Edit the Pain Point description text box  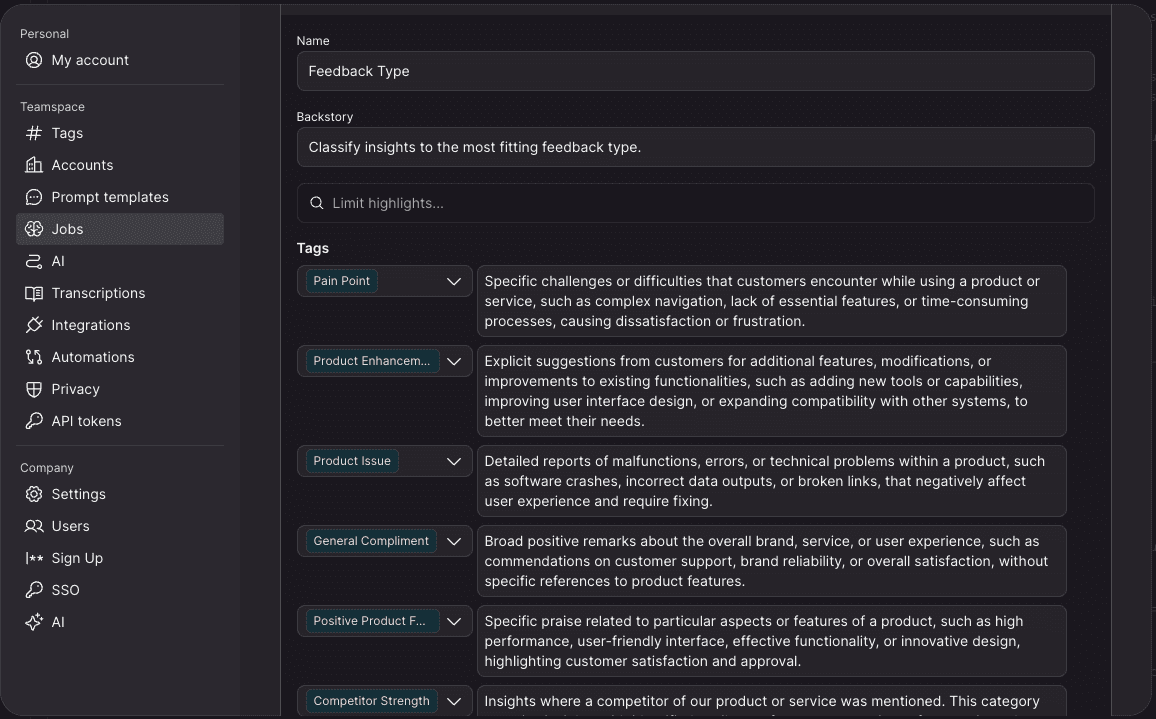(771, 301)
